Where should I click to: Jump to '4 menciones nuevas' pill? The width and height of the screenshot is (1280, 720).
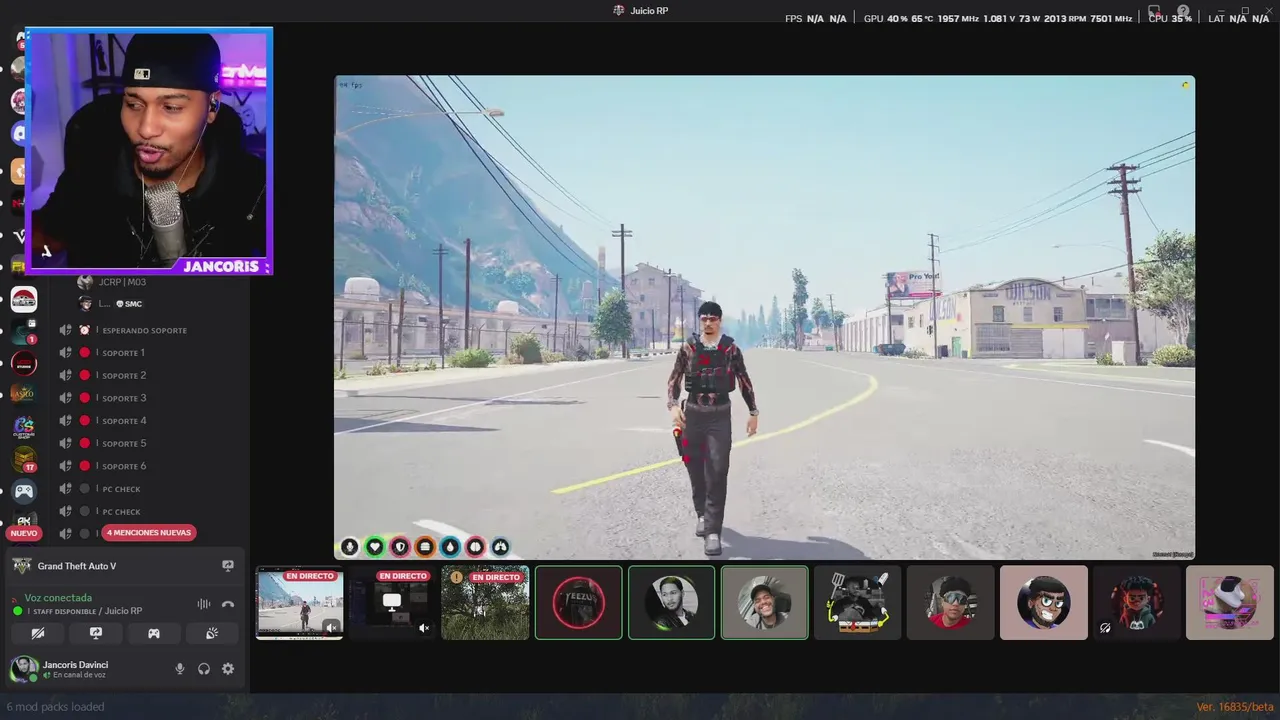pyautogui.click(x=149, y=533)
